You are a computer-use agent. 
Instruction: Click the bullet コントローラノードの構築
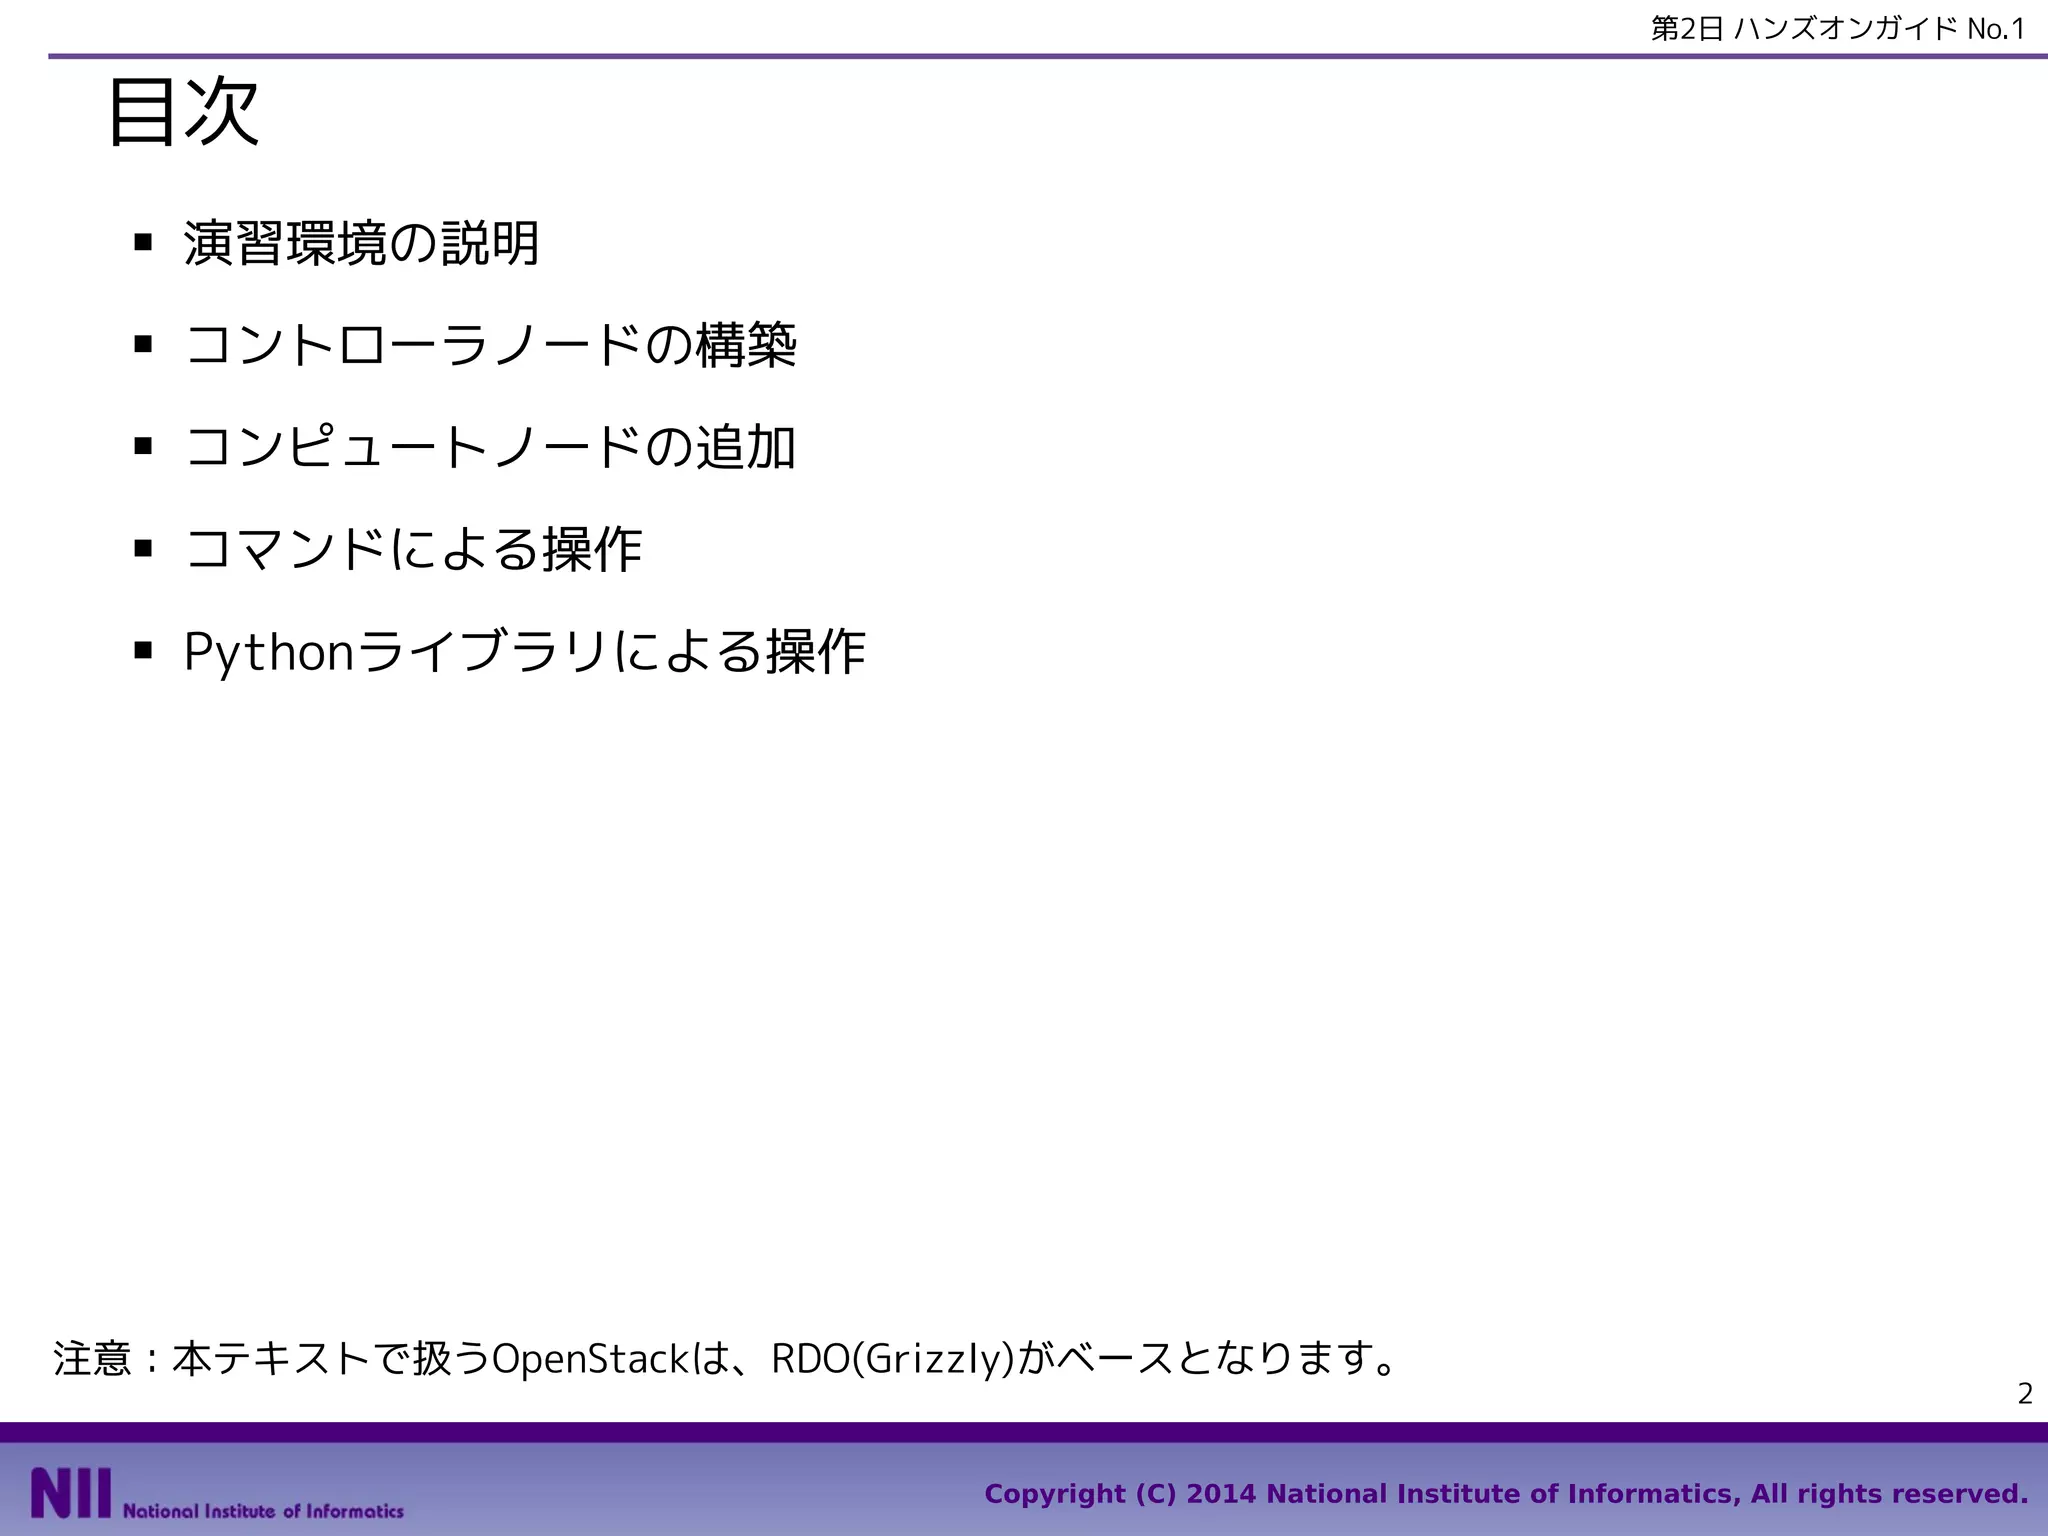(490, 345)
